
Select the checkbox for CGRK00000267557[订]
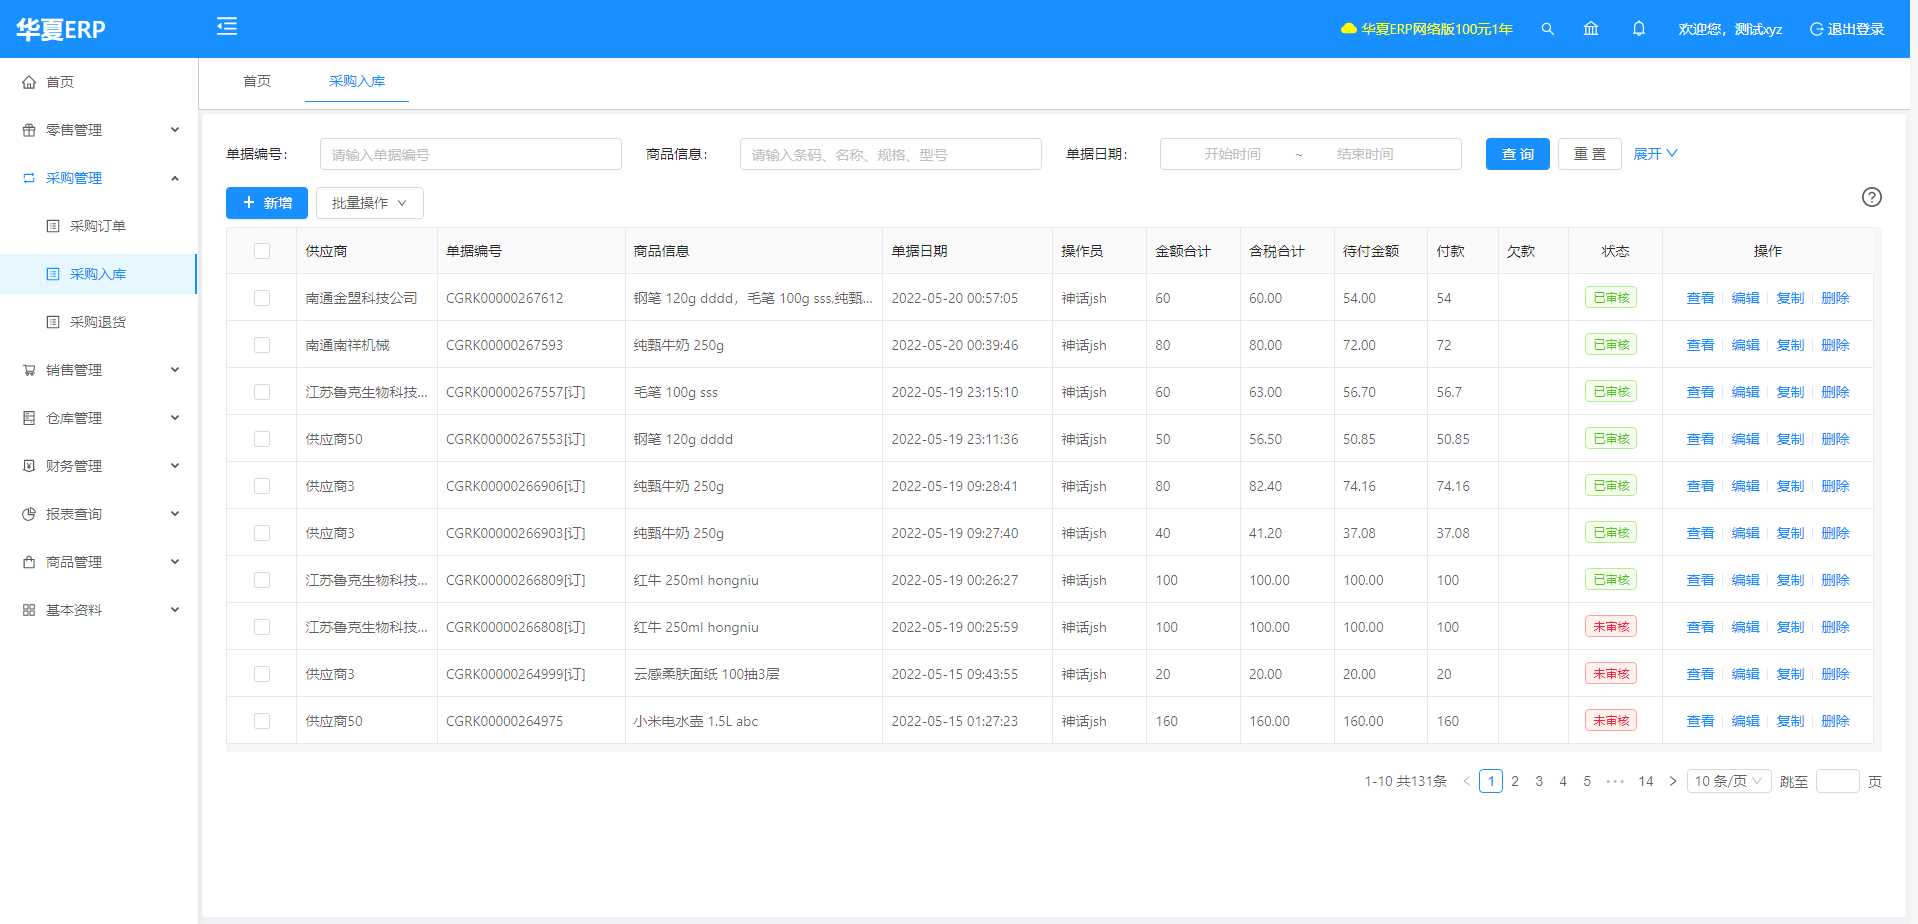[262, 392]
